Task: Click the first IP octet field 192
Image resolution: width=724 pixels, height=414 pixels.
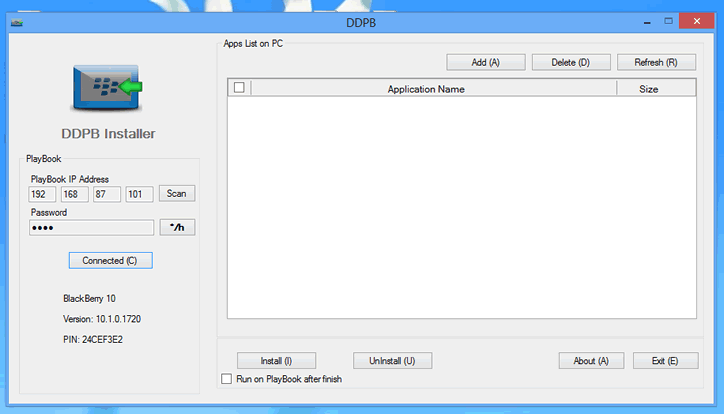Action: pos(42,194)
